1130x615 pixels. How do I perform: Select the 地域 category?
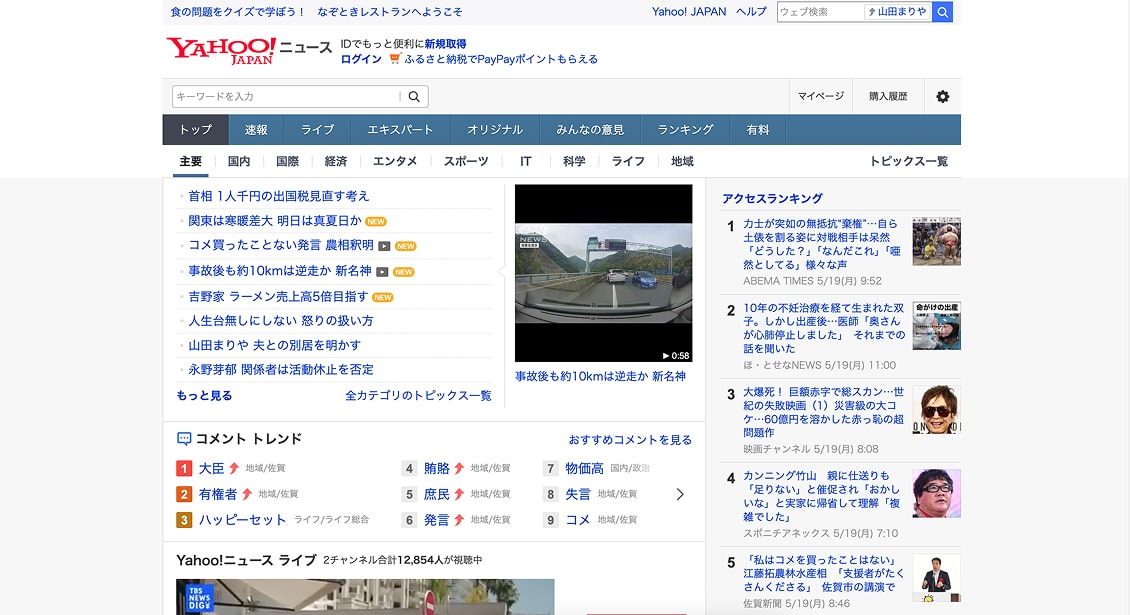tap(682, 162)
